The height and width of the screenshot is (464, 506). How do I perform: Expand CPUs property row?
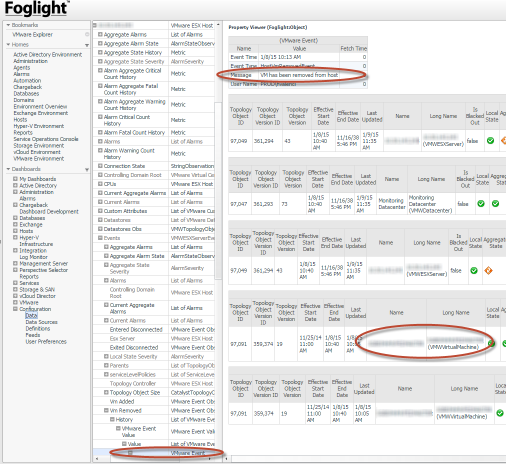pos(100,184)
